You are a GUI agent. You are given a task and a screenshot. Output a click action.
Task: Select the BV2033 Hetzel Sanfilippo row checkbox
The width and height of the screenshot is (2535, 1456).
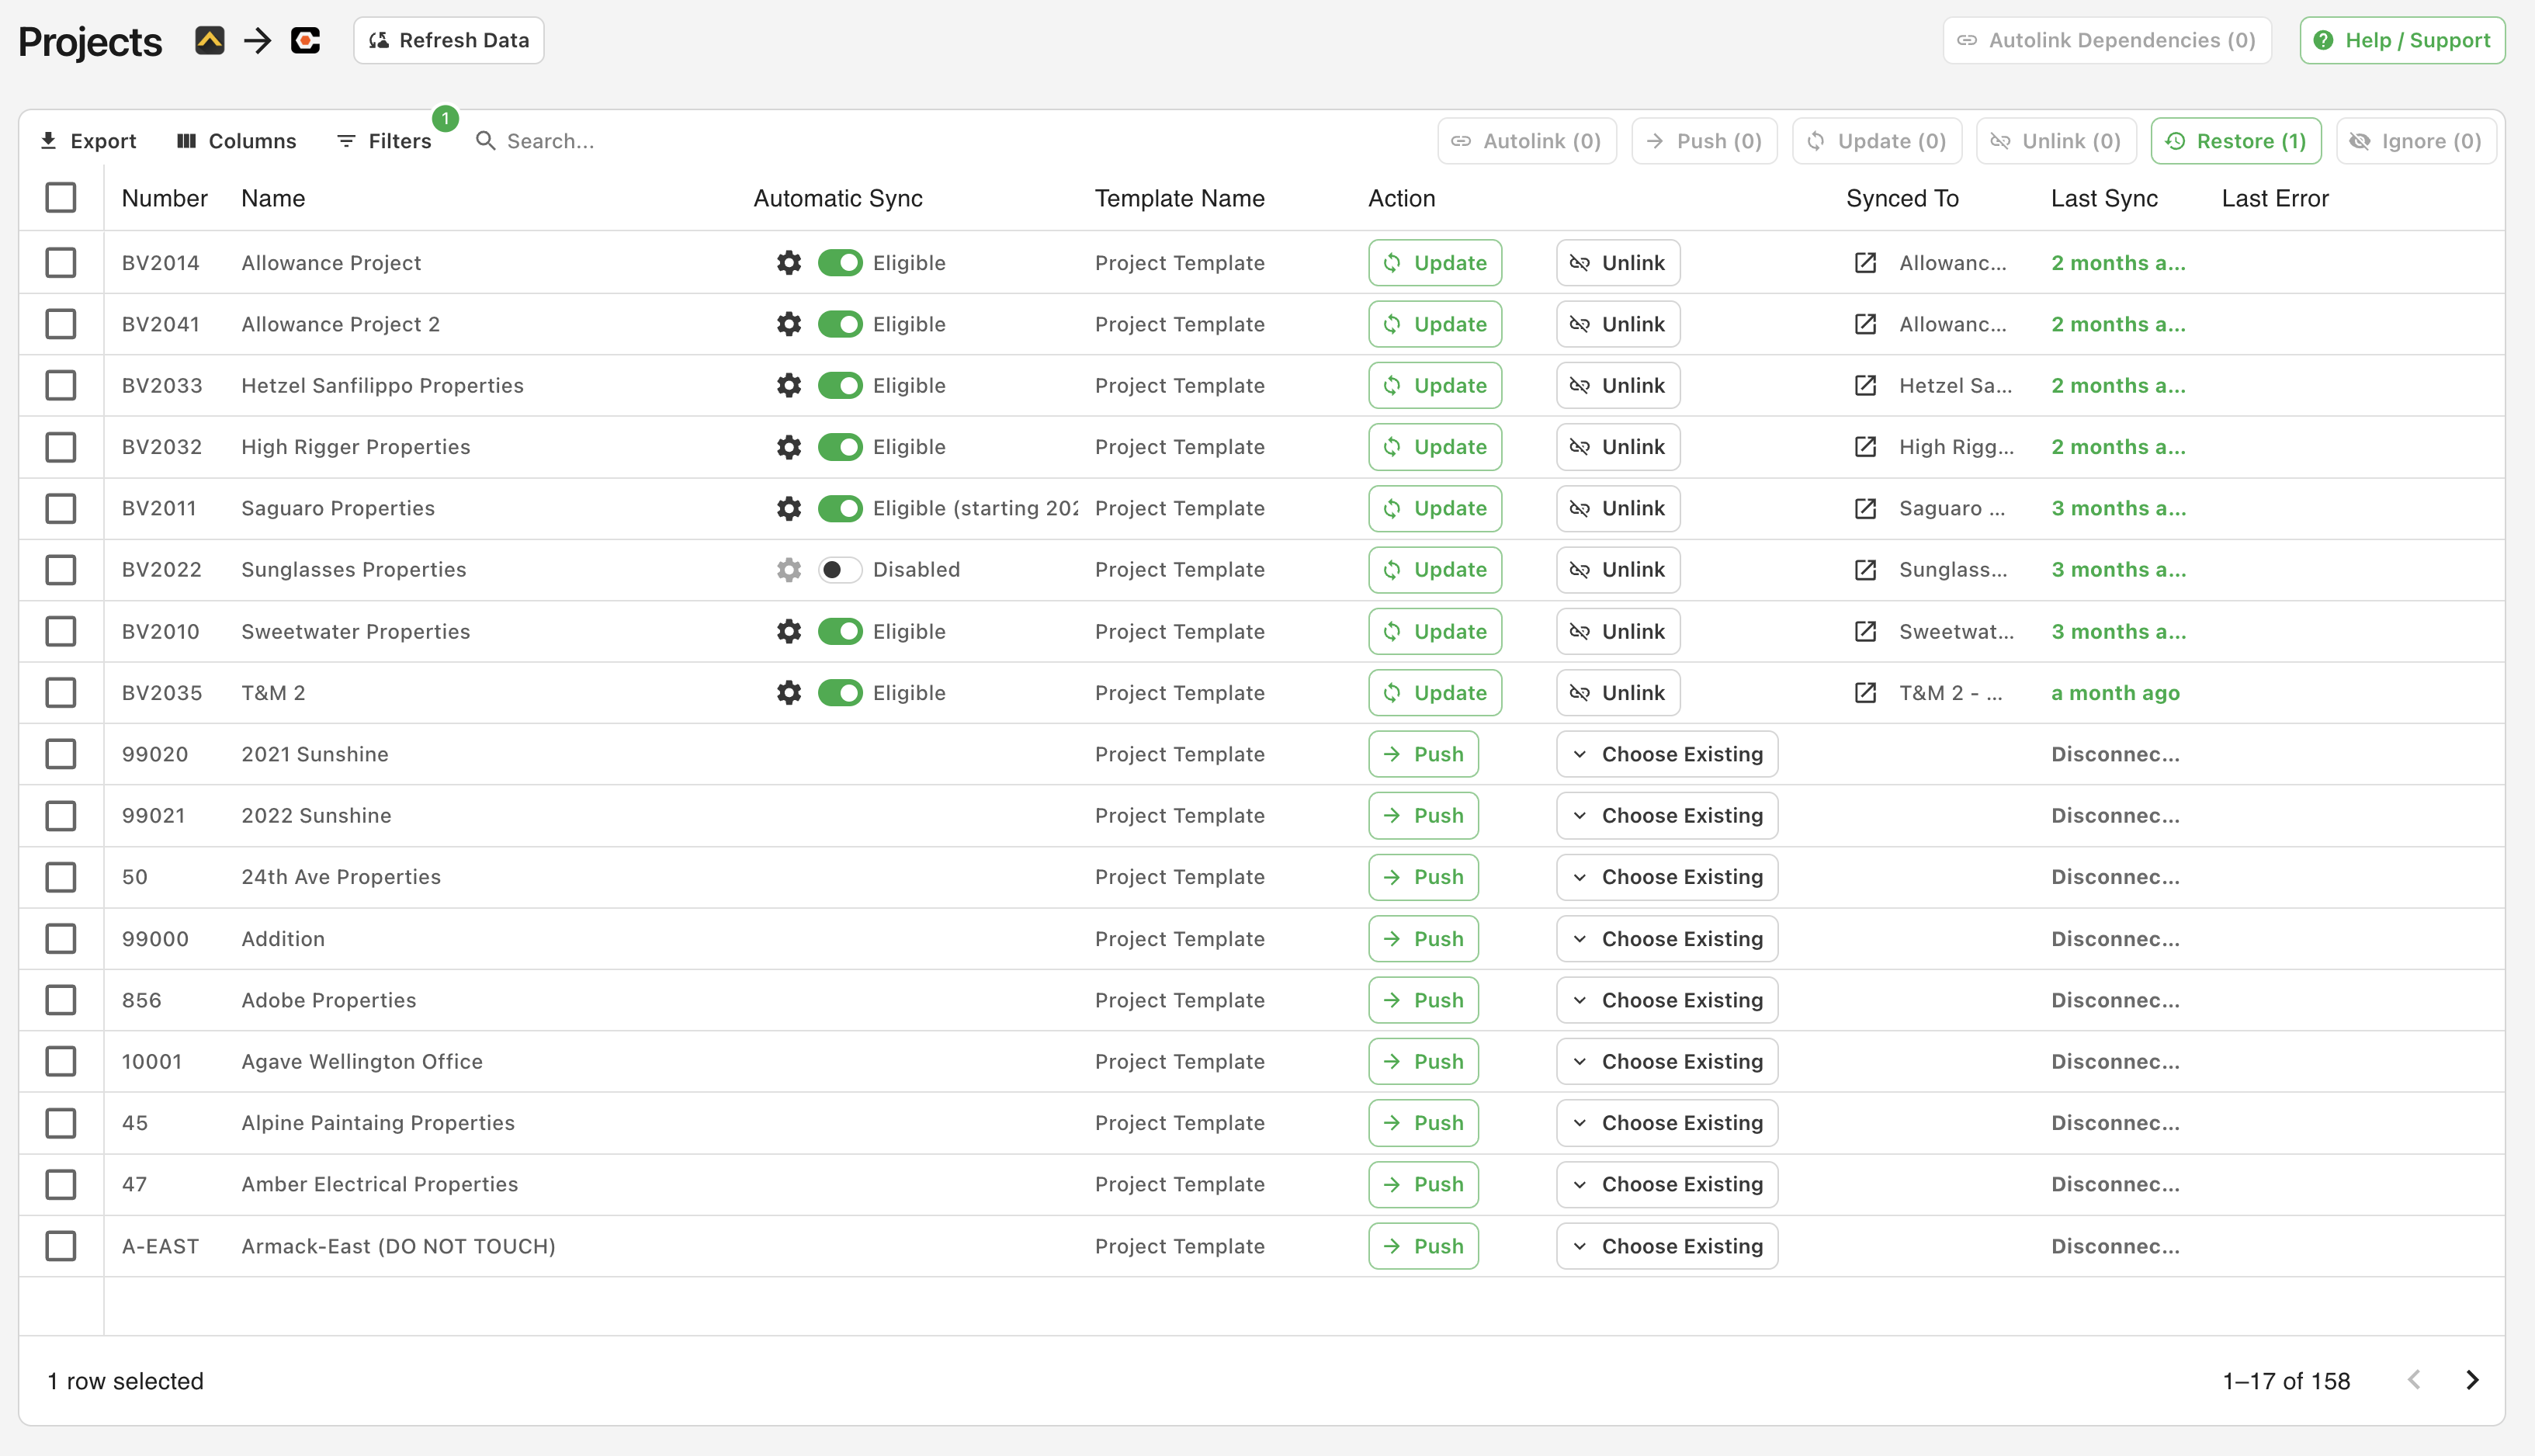(61, 386)
